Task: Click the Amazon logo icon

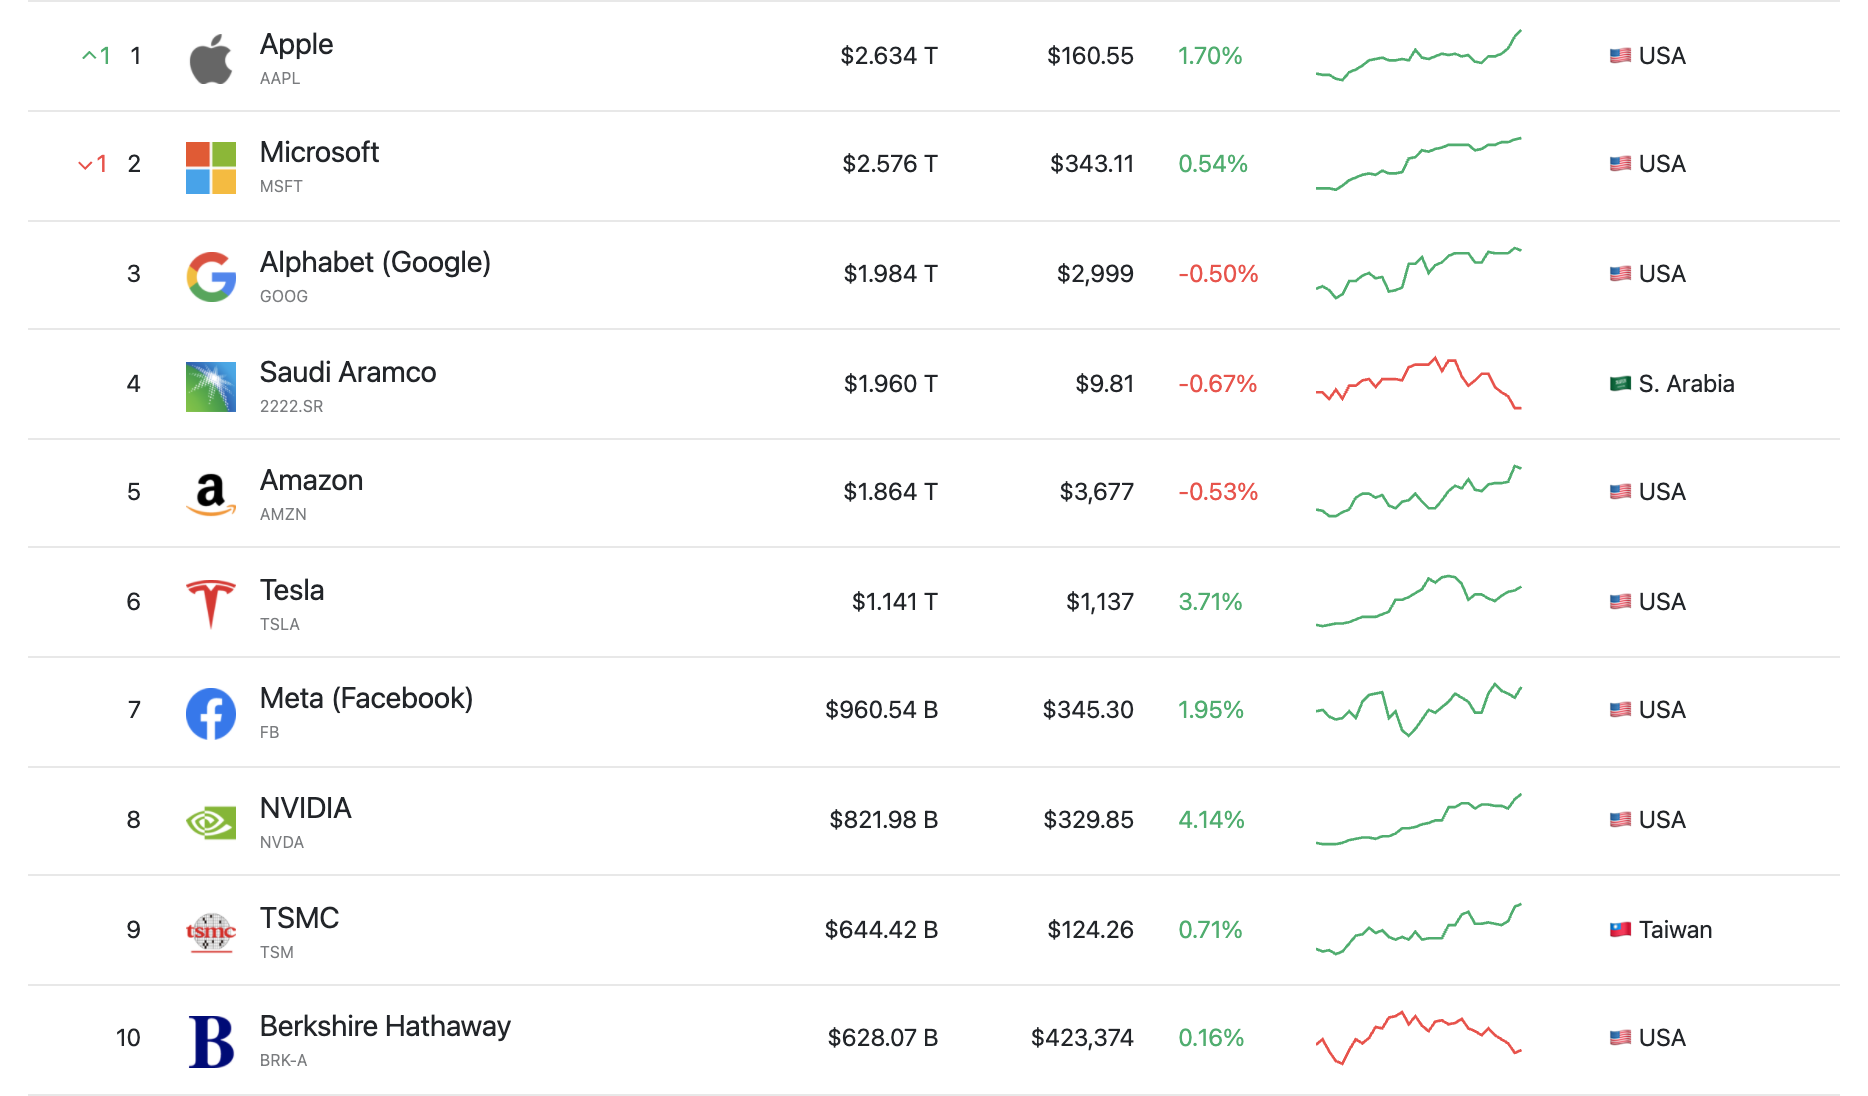Action: (211, 495)
